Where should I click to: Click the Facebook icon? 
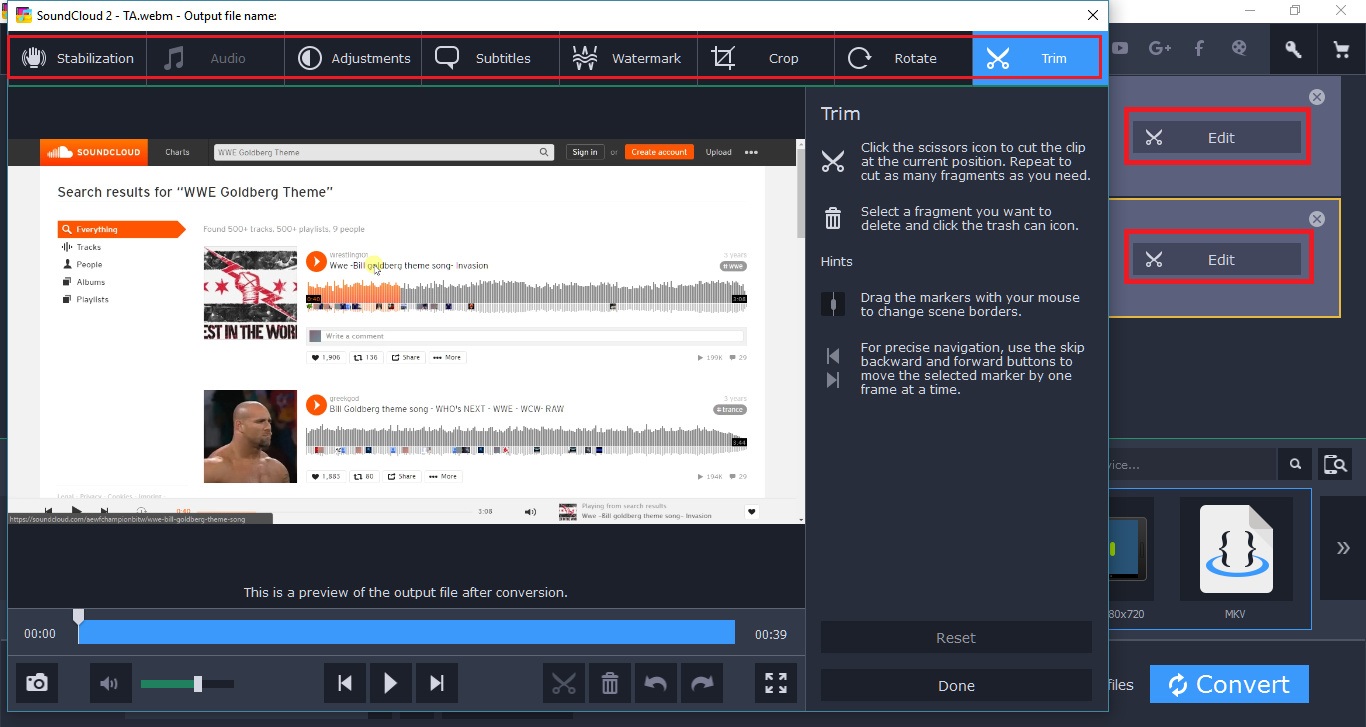1199,48
